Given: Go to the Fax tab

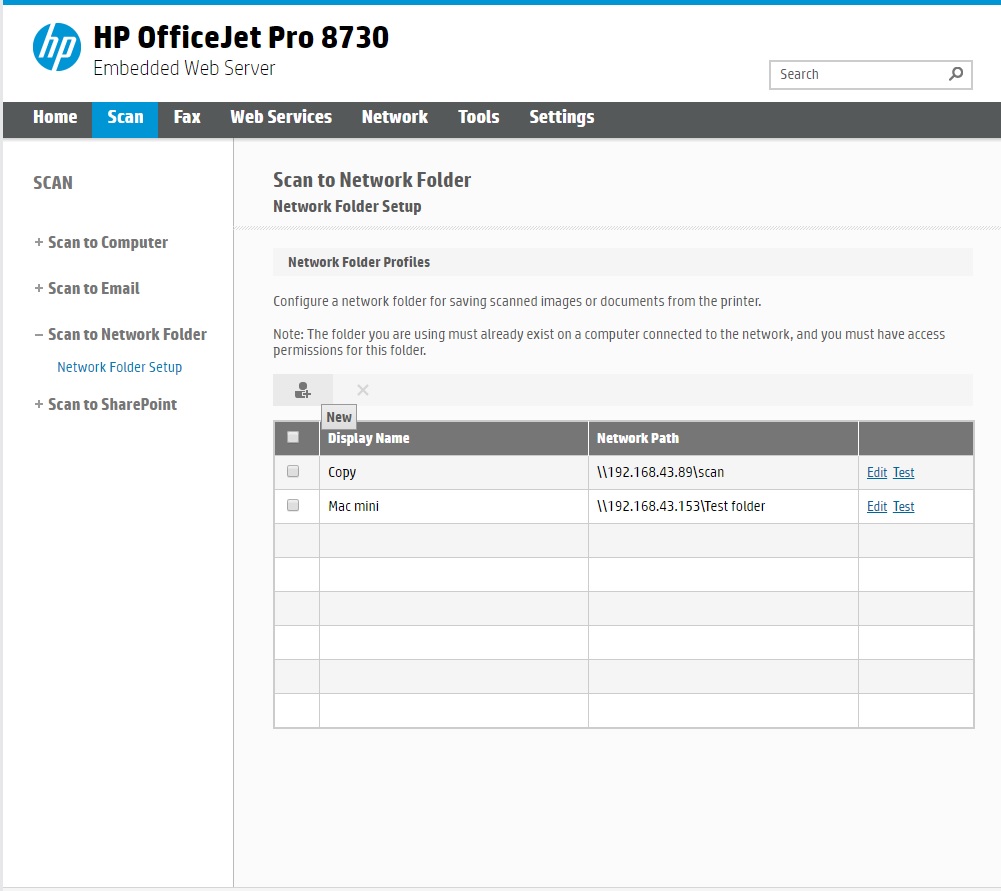Looking at the screenshot, I should (187, 117).
